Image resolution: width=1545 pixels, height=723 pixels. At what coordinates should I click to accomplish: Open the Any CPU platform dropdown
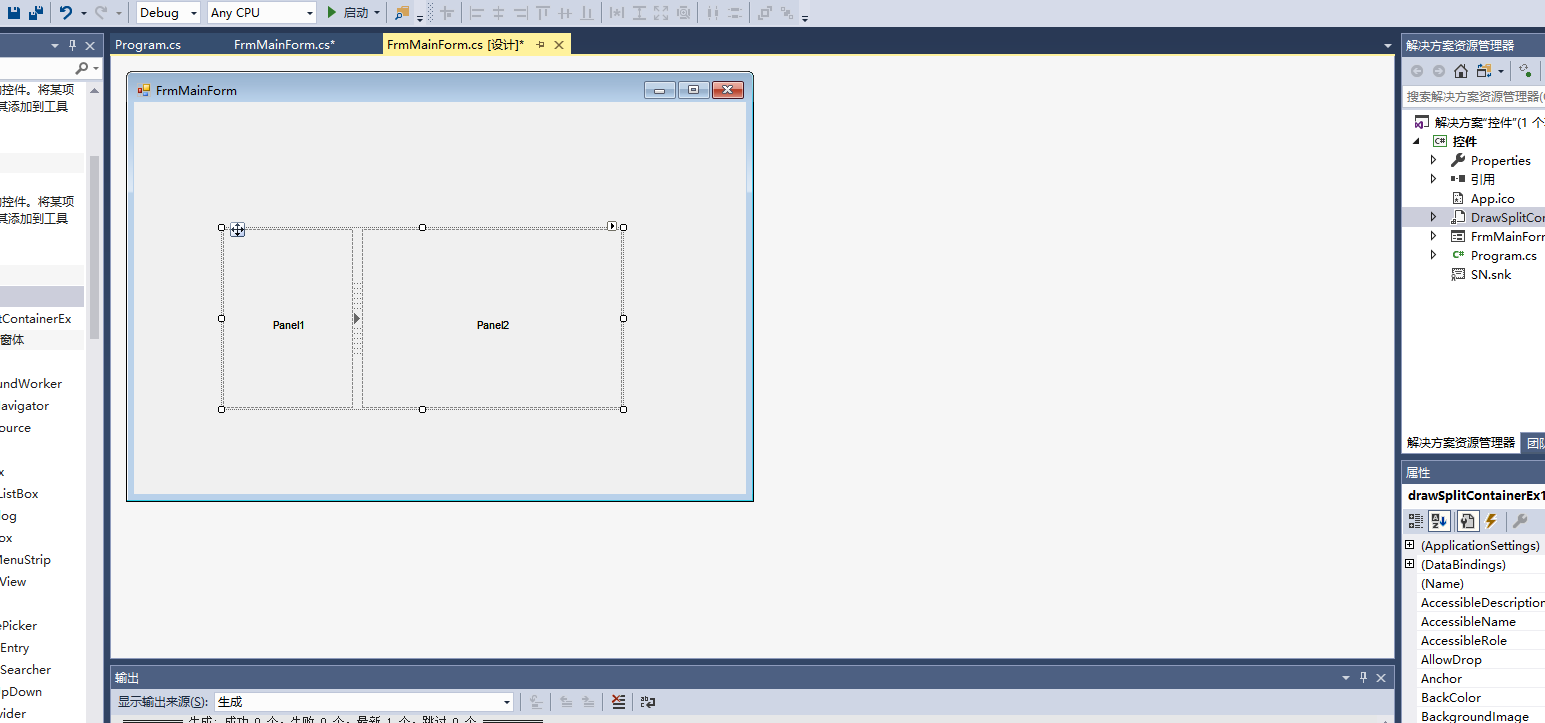click(262, 13)
